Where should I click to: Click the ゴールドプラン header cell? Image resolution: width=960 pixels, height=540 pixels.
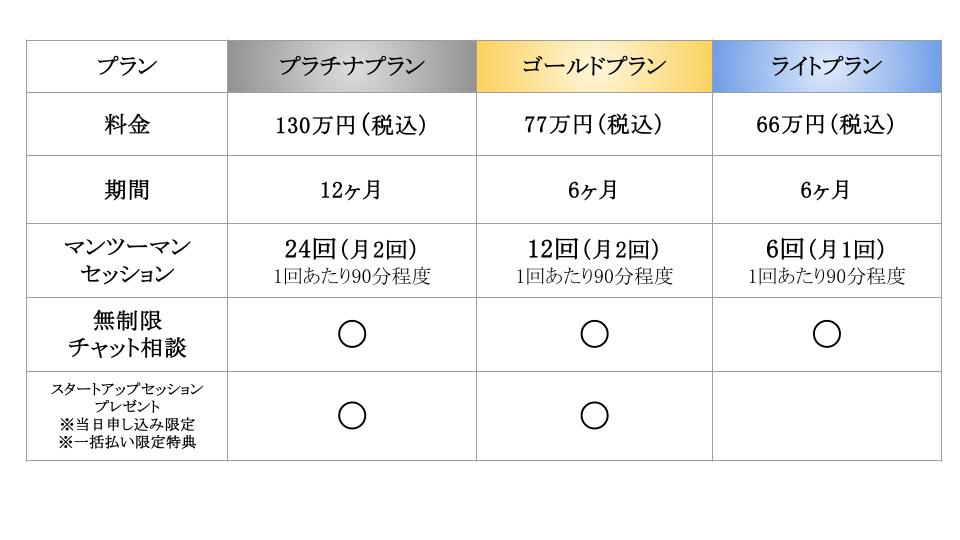(x=594, y=67)
